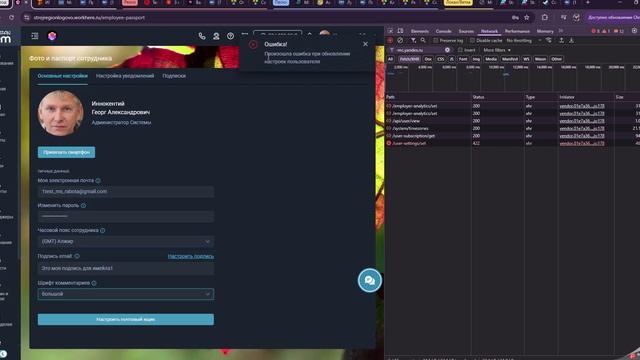Select the failed 422 user-settings/set request row
The height and width of the screenshot is (360, 640).
pos(513,143)
